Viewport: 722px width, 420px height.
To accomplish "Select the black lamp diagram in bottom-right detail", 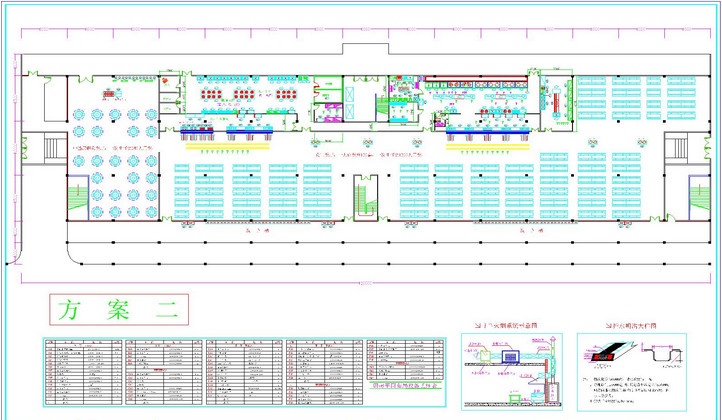I will [x=601, y=353].
